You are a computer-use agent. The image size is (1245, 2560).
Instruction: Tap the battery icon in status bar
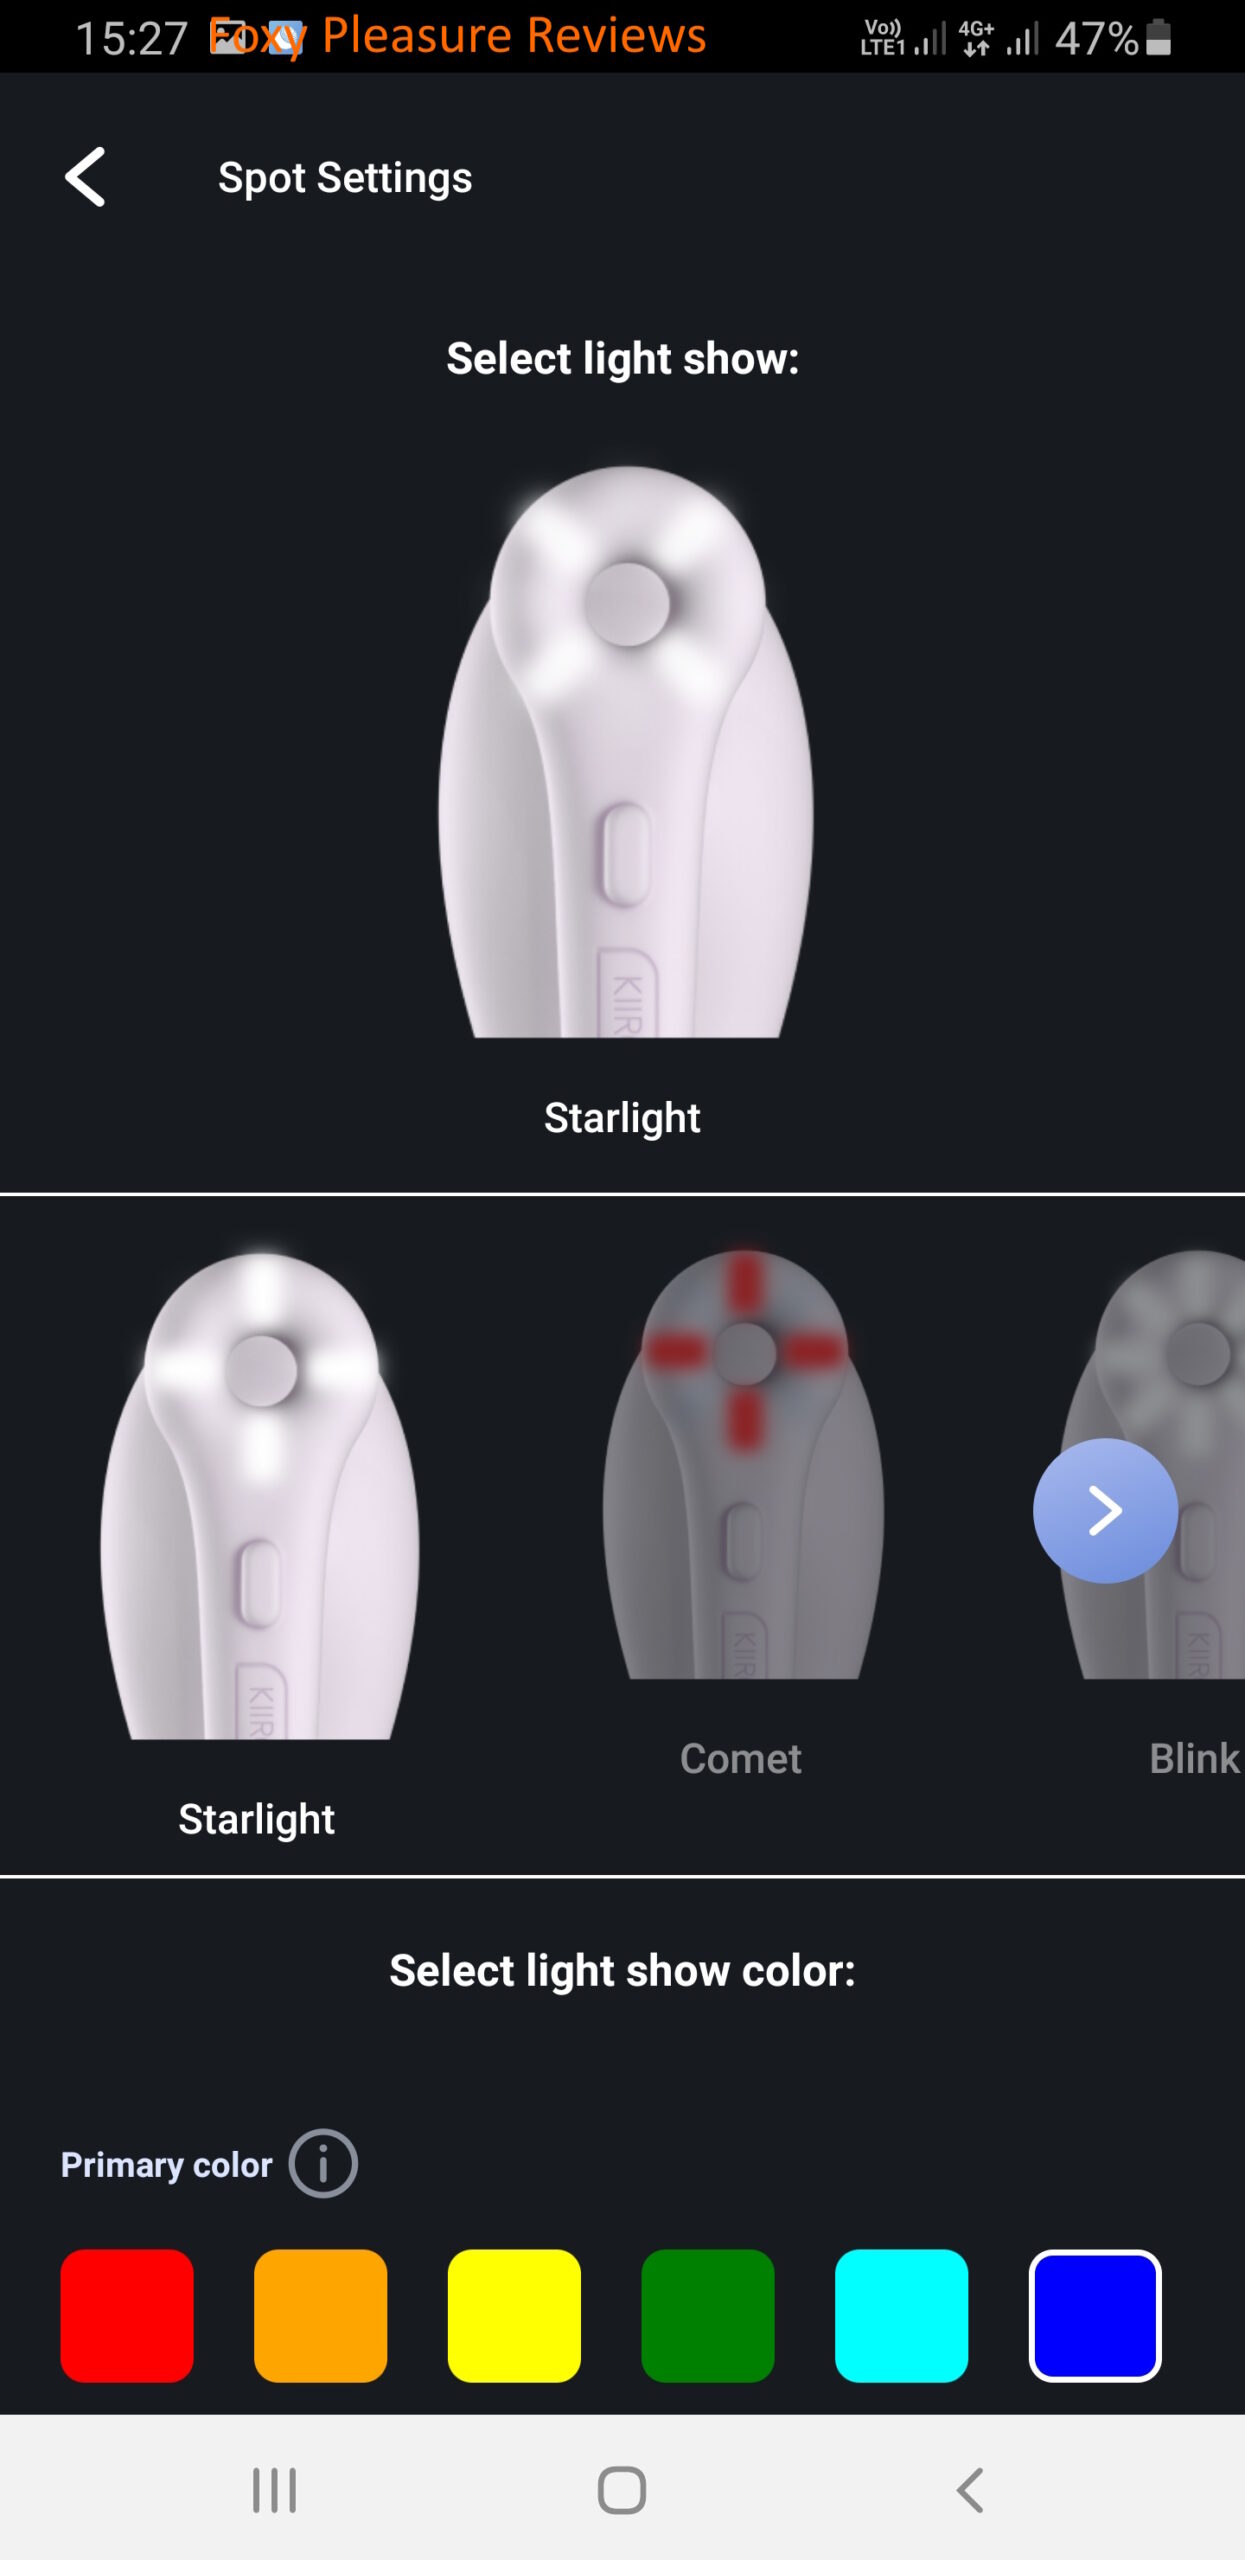[x=1158, y=38]
